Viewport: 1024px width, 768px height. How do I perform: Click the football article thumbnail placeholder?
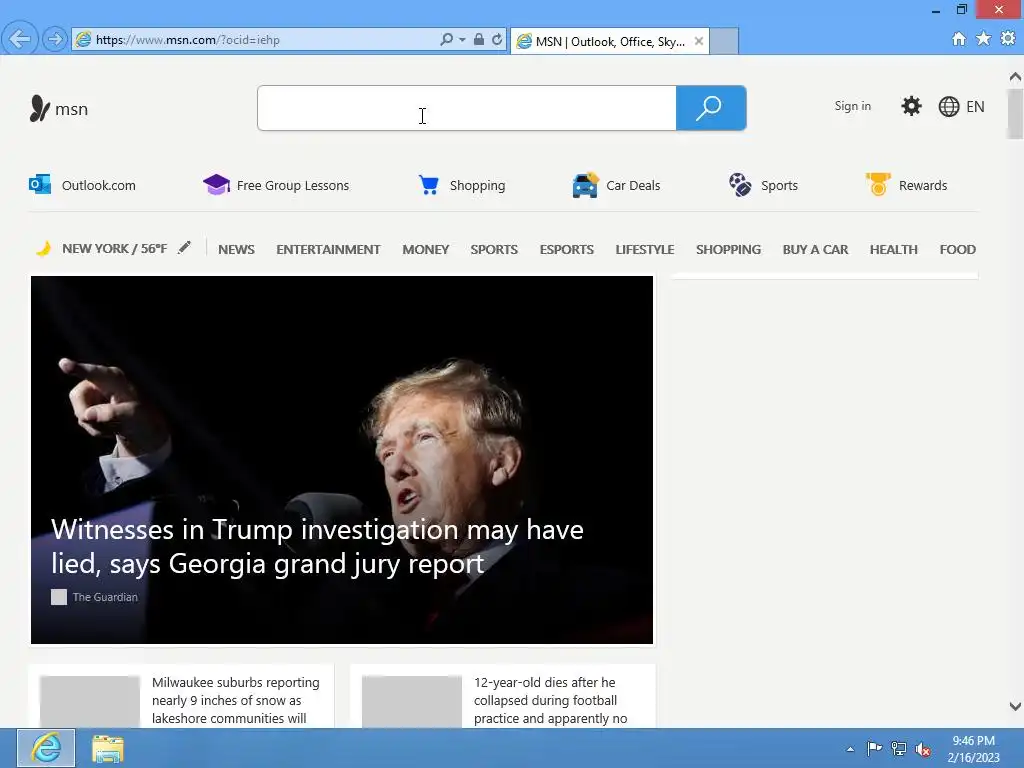pyautogui.click(x=412, y=701)
